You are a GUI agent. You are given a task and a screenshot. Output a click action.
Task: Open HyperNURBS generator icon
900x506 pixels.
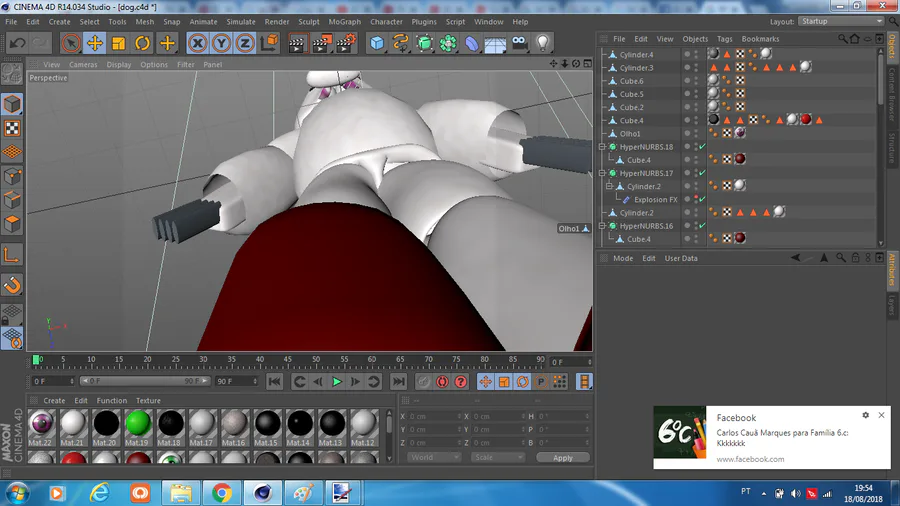pos(424,43)
